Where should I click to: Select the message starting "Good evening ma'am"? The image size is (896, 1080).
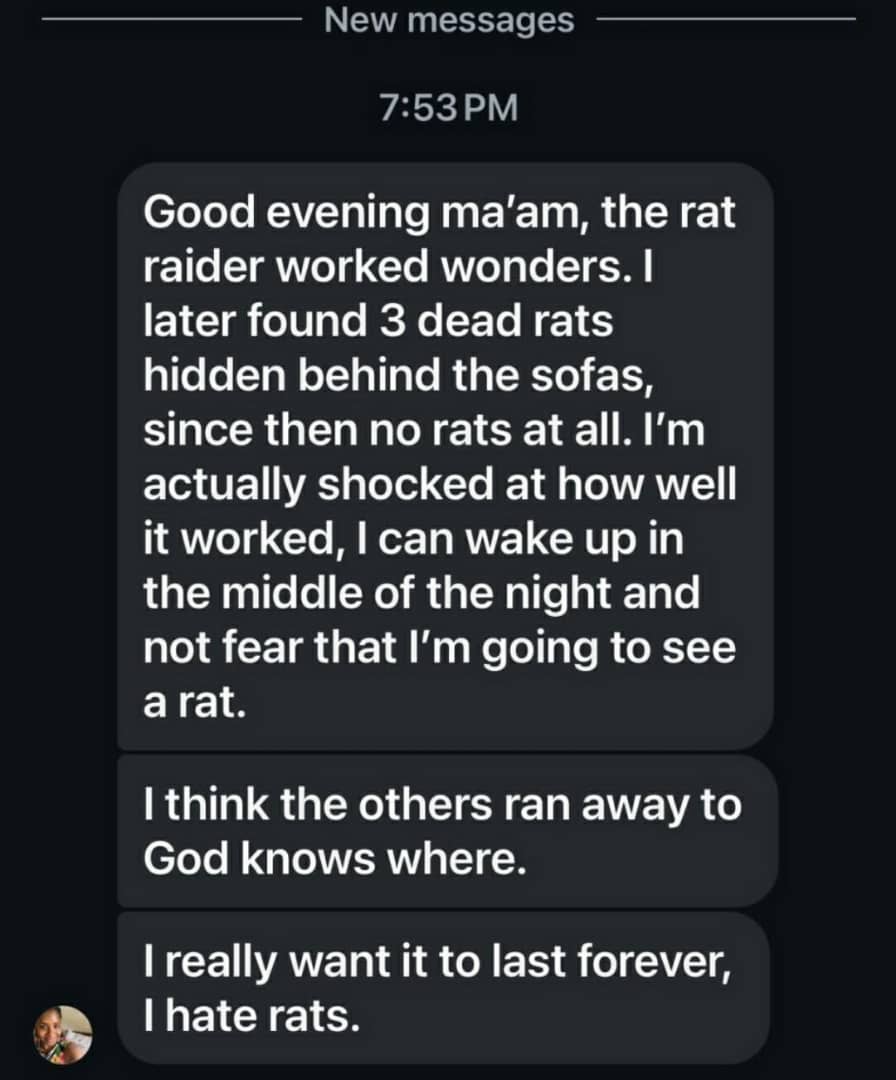click(x=445, y=455)
